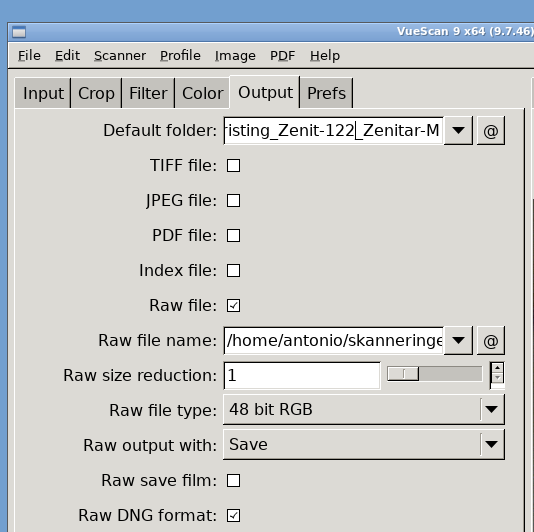Click in the Raw size reduction value field

coord(302,376)
